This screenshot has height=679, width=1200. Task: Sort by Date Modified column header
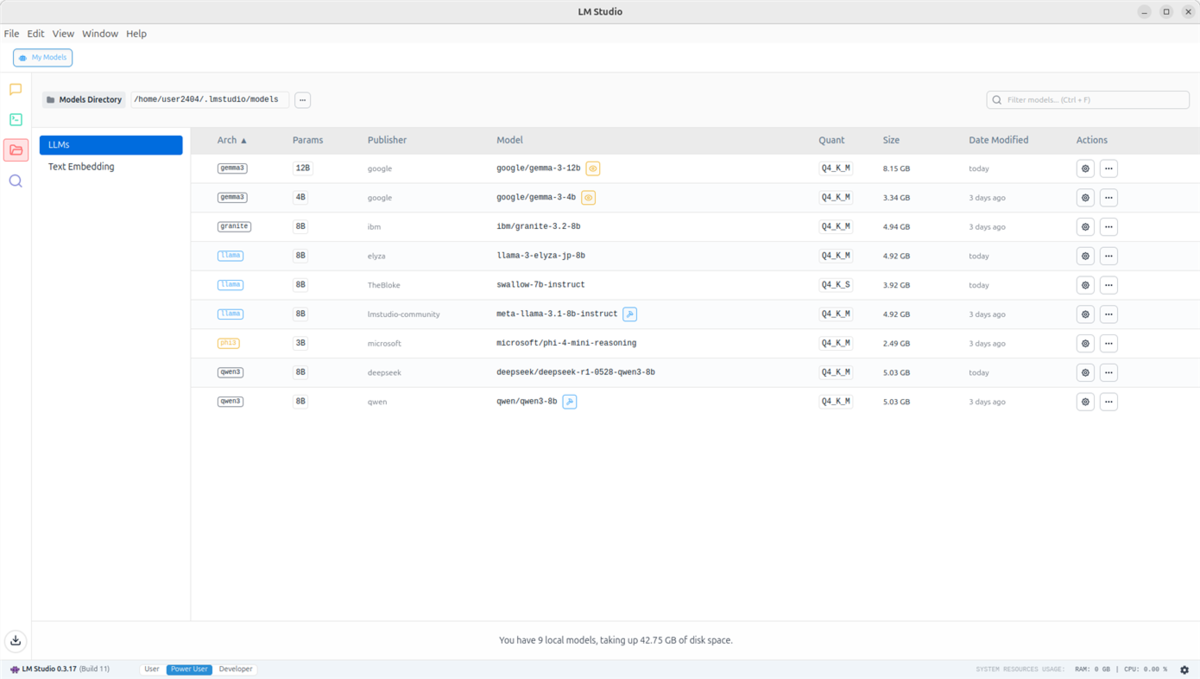998,140
